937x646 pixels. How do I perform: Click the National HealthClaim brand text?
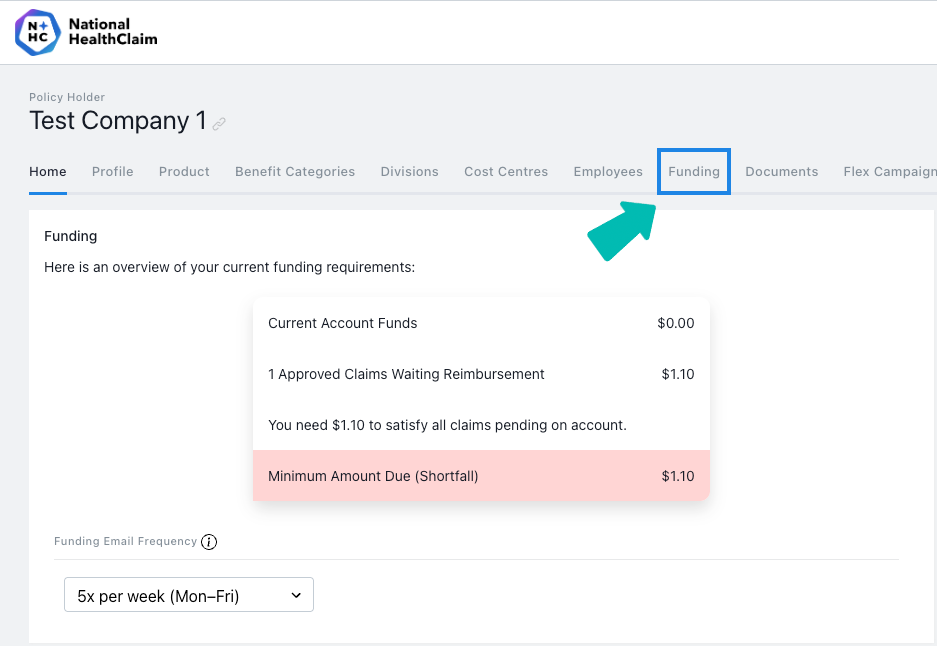[113, 32]
